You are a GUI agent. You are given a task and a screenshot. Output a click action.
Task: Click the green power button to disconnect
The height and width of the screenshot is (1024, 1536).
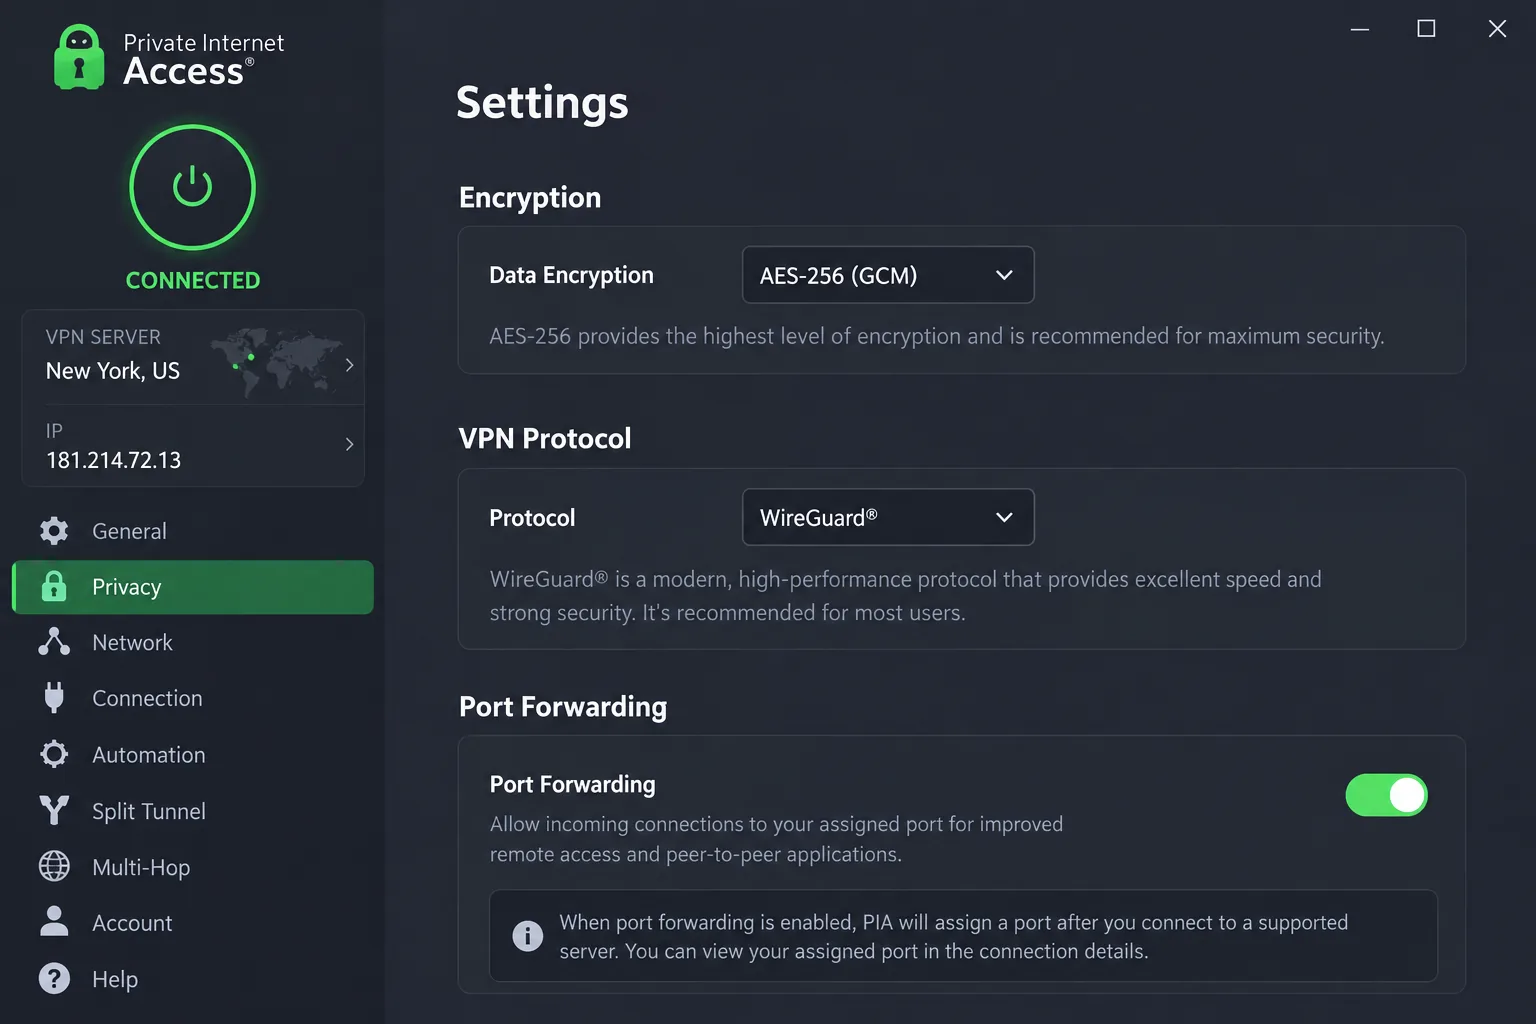(192, 187)
